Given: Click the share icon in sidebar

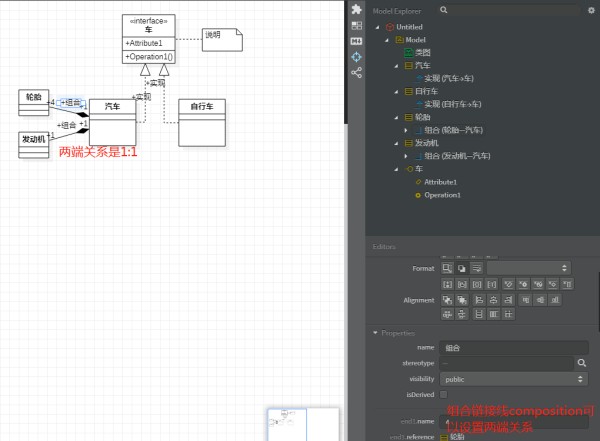Looking at the screenshot, I should [x=356, y=73].
